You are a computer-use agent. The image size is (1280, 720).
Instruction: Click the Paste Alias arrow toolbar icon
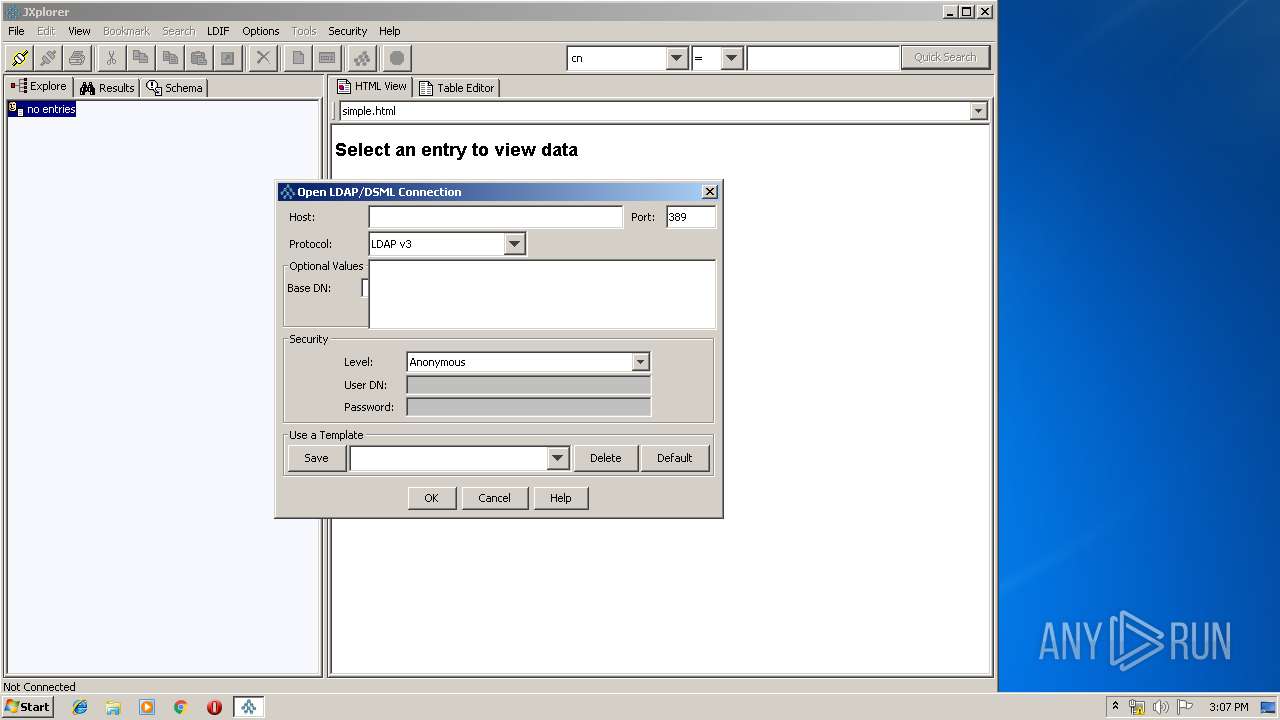coord(227,58)
